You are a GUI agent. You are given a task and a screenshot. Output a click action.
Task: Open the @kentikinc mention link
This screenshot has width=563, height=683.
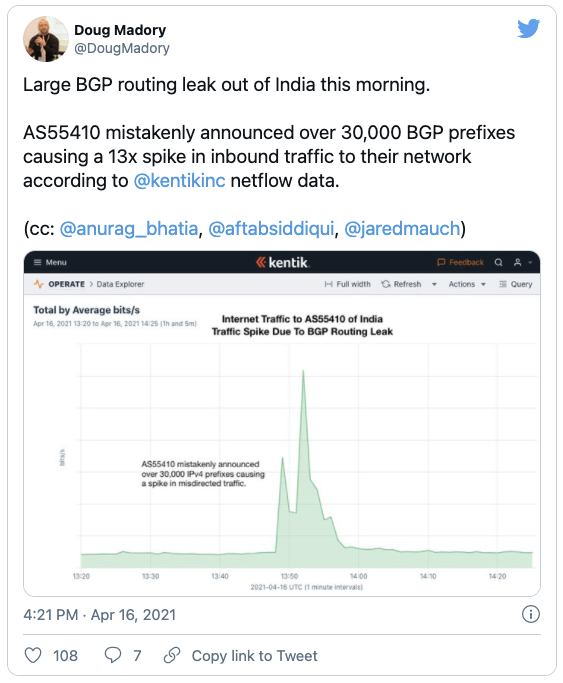tap(179, 181)
